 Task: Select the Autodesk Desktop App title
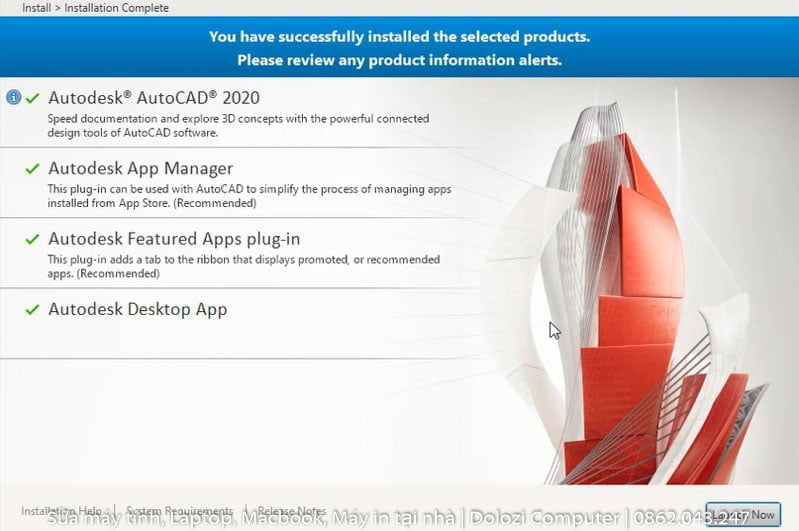137,309
